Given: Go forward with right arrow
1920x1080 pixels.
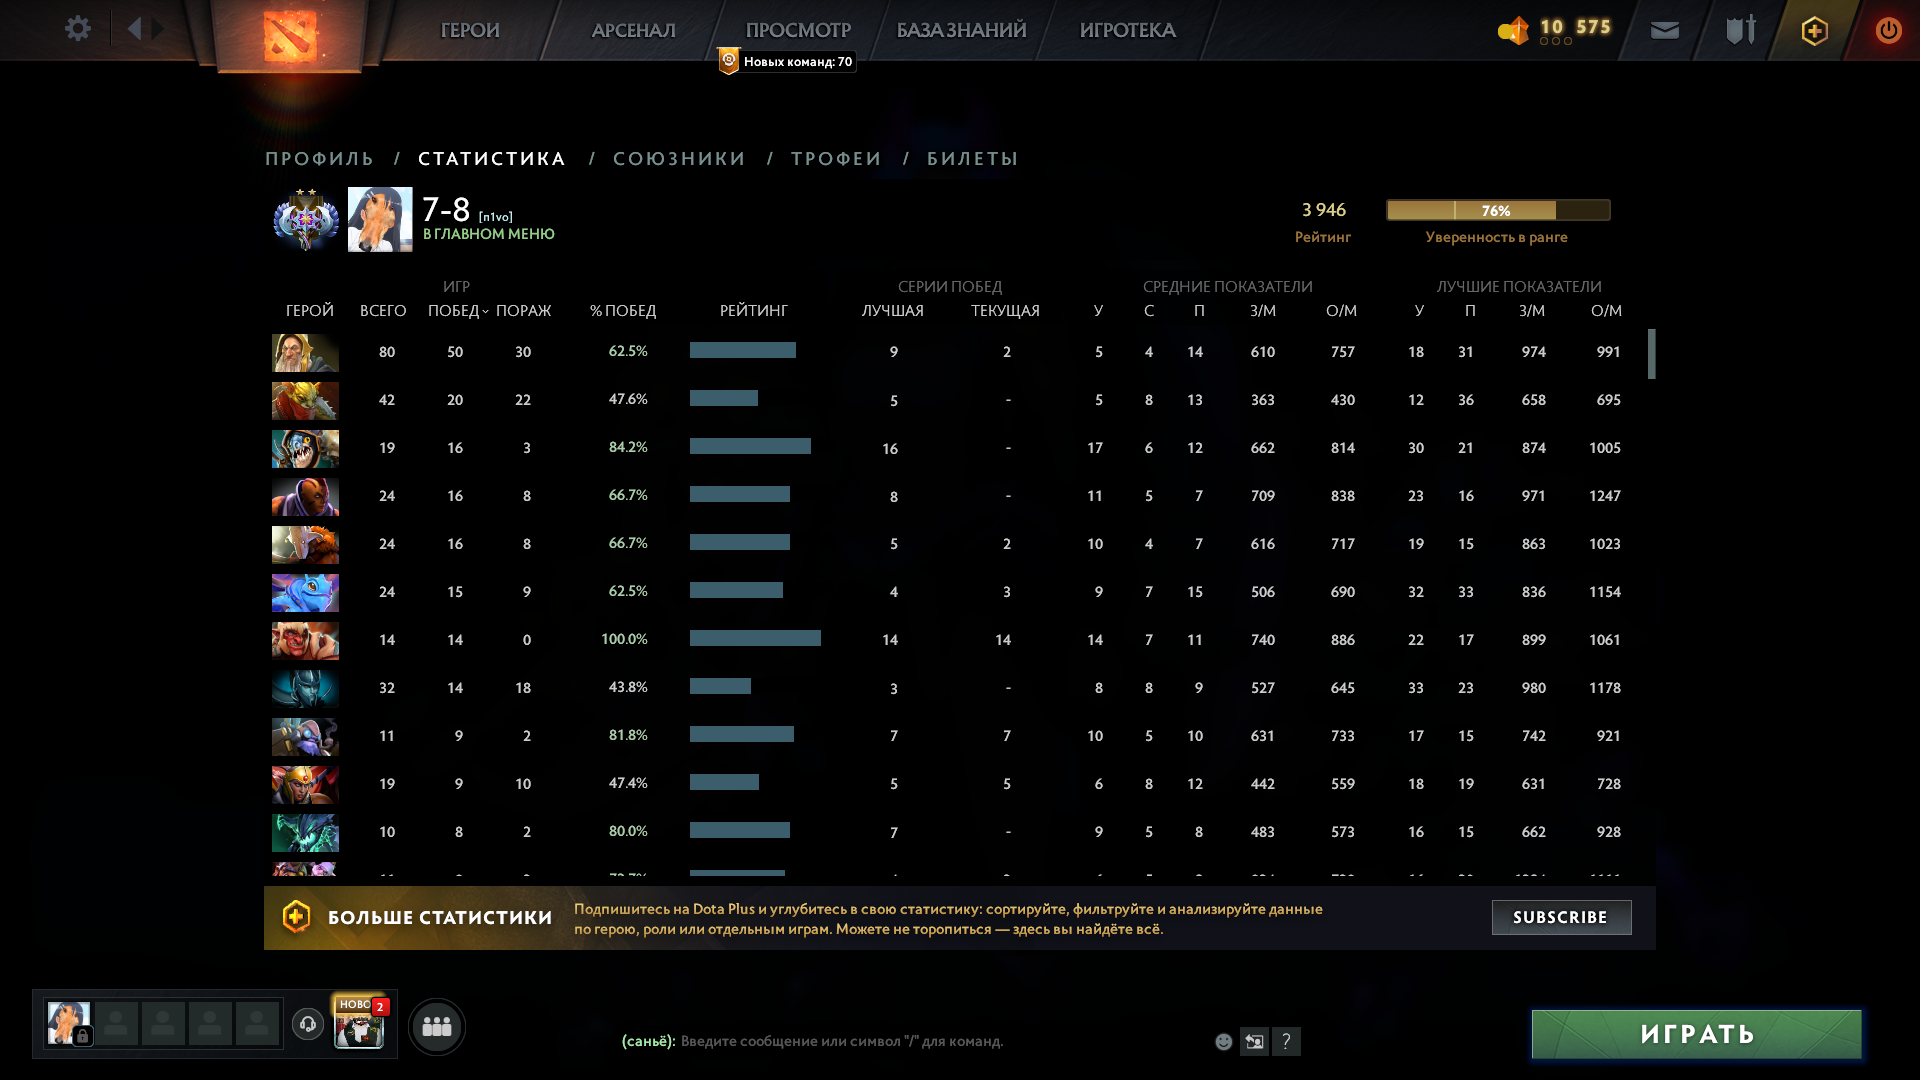Looking at the screenshot, I should pos(158,29).
